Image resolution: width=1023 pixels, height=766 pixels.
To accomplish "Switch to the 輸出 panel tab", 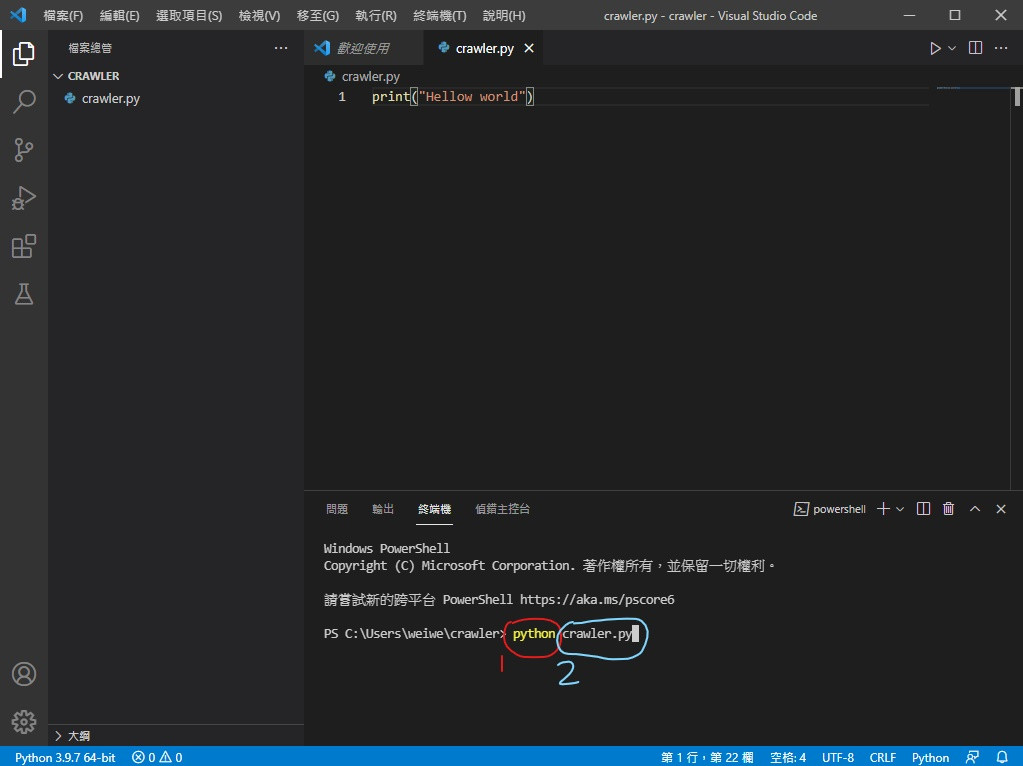I will tap(383, 509).
